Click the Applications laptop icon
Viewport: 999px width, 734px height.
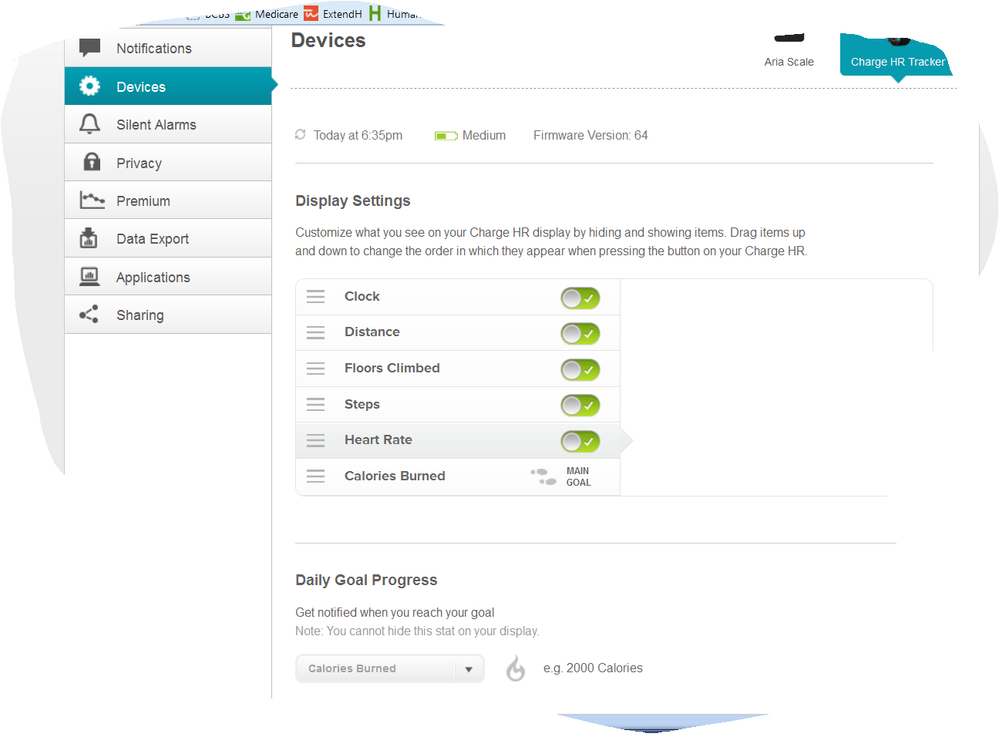[89, 277]
